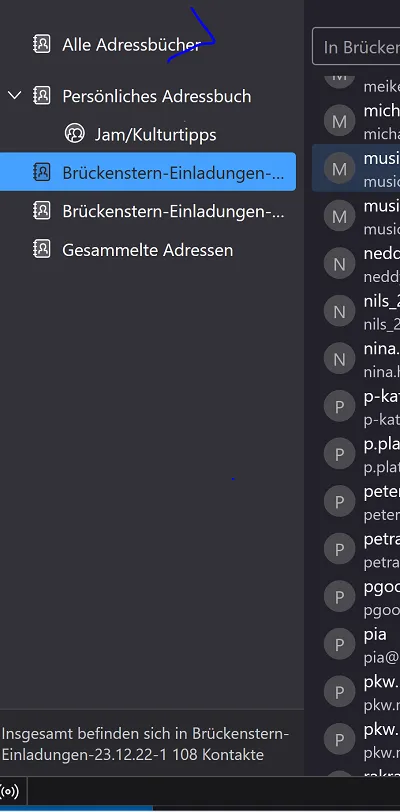Screen dimensions: 400x812
Task: Select the nina contact entry
Action: (x=356, y=359)
